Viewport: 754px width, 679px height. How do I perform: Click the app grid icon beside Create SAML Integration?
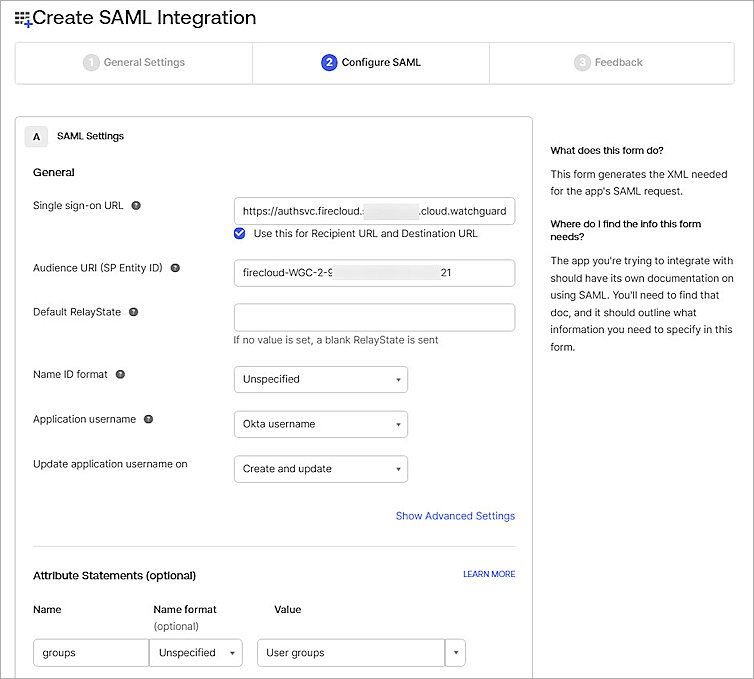tap(23, 19)
